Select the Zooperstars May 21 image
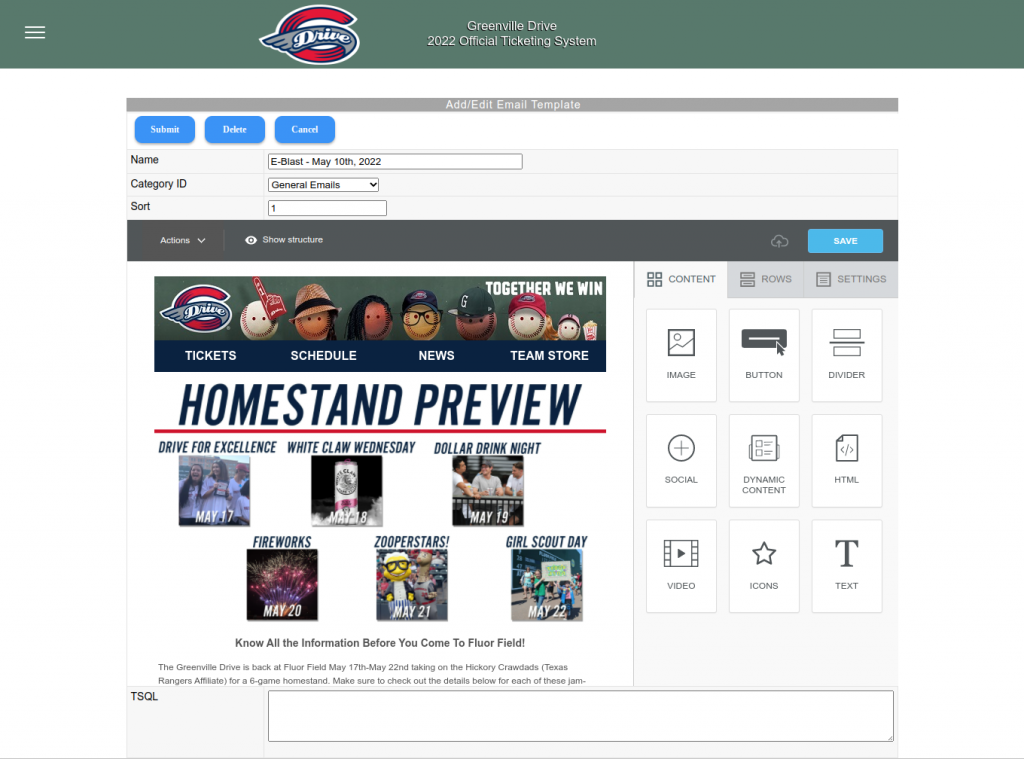Screen dimensions: 1024x759 412,585
